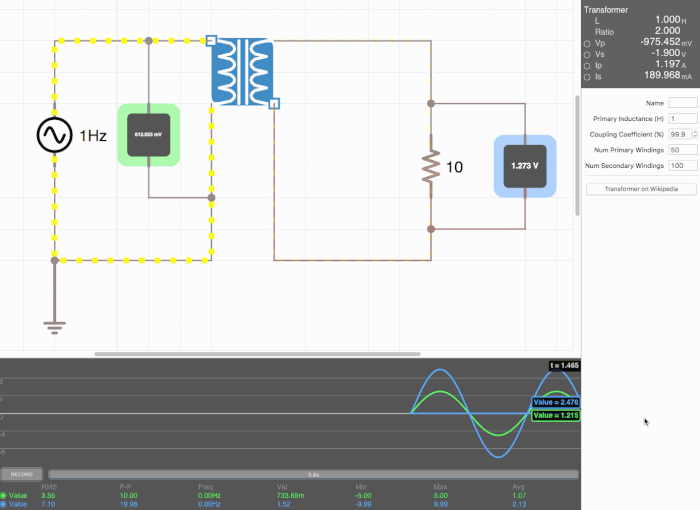The image size is (700, 510).
Task: Open Transformer on Wikipedia link
Action: [640, 188]
